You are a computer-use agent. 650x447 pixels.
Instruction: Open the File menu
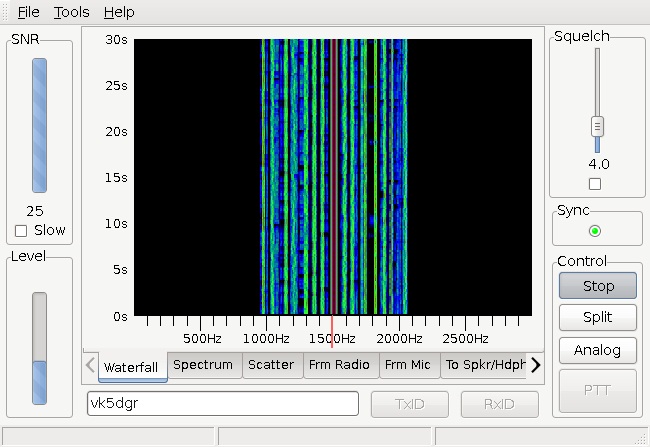click(x=28, y=12)
